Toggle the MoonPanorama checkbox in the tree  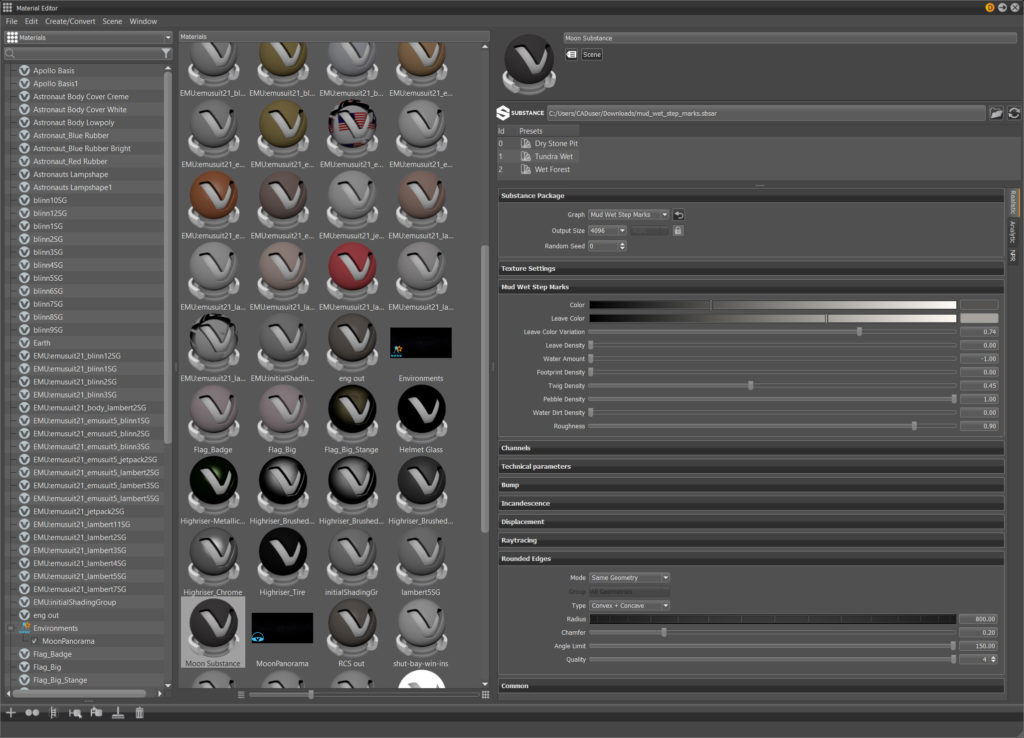(x=35, y=641)
